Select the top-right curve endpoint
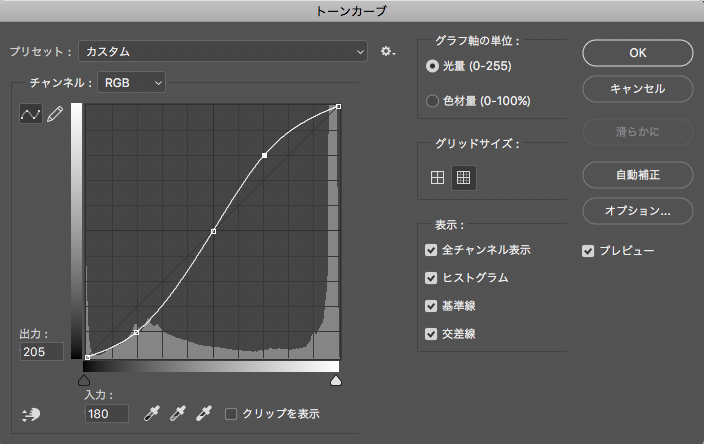Screen dimensions: 704x444 coord(339,106)
